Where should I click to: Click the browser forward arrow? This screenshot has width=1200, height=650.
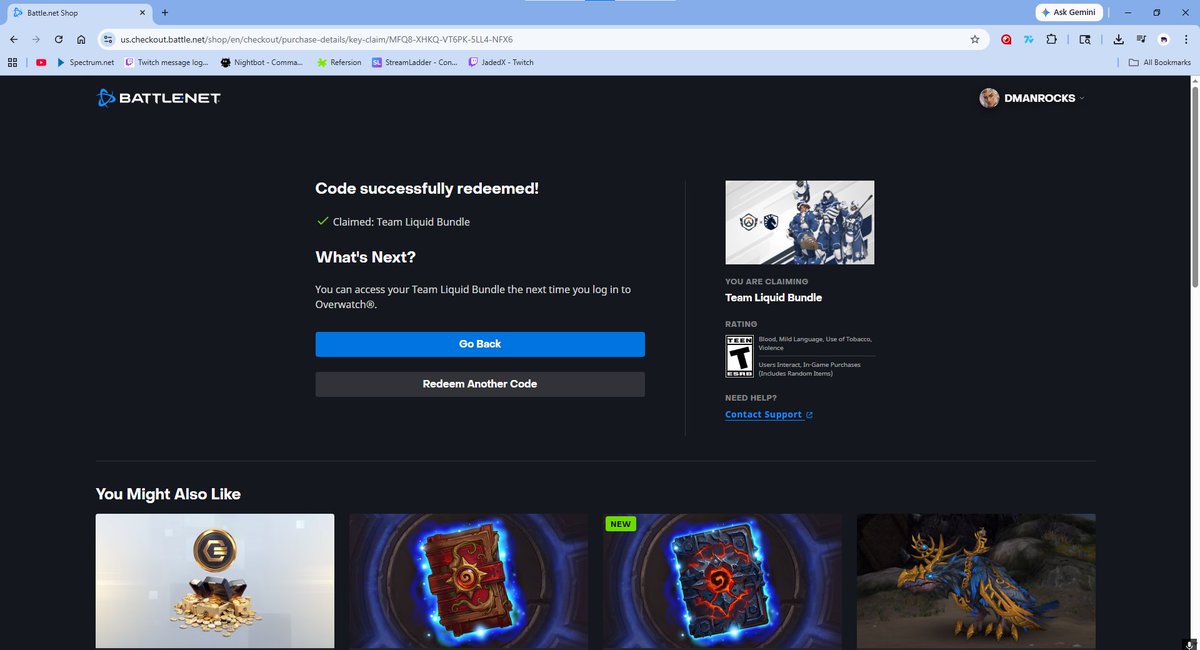(x=37, y=39)
